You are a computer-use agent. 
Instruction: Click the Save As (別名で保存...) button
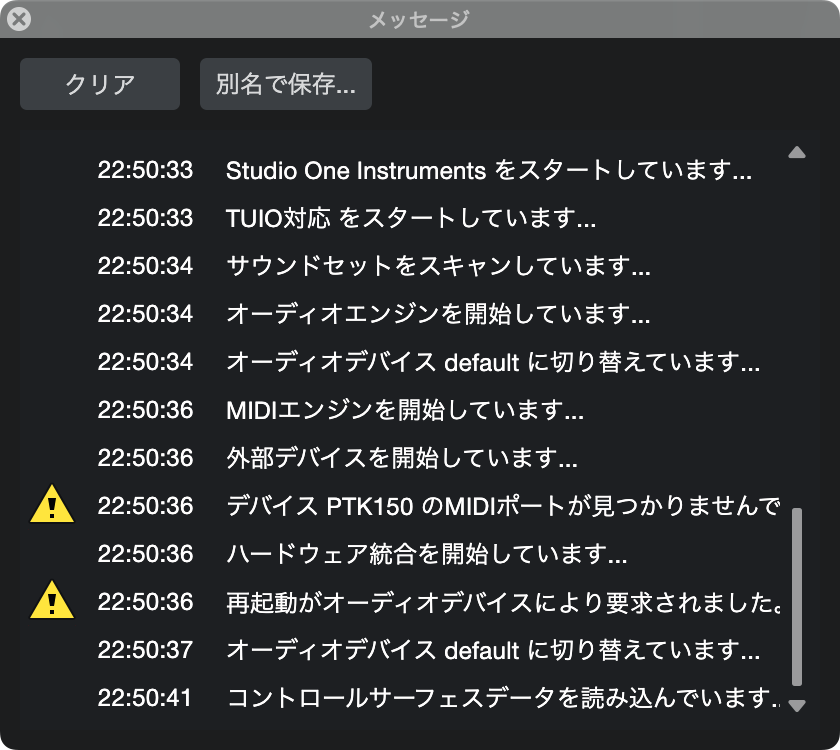coord(286,84)
